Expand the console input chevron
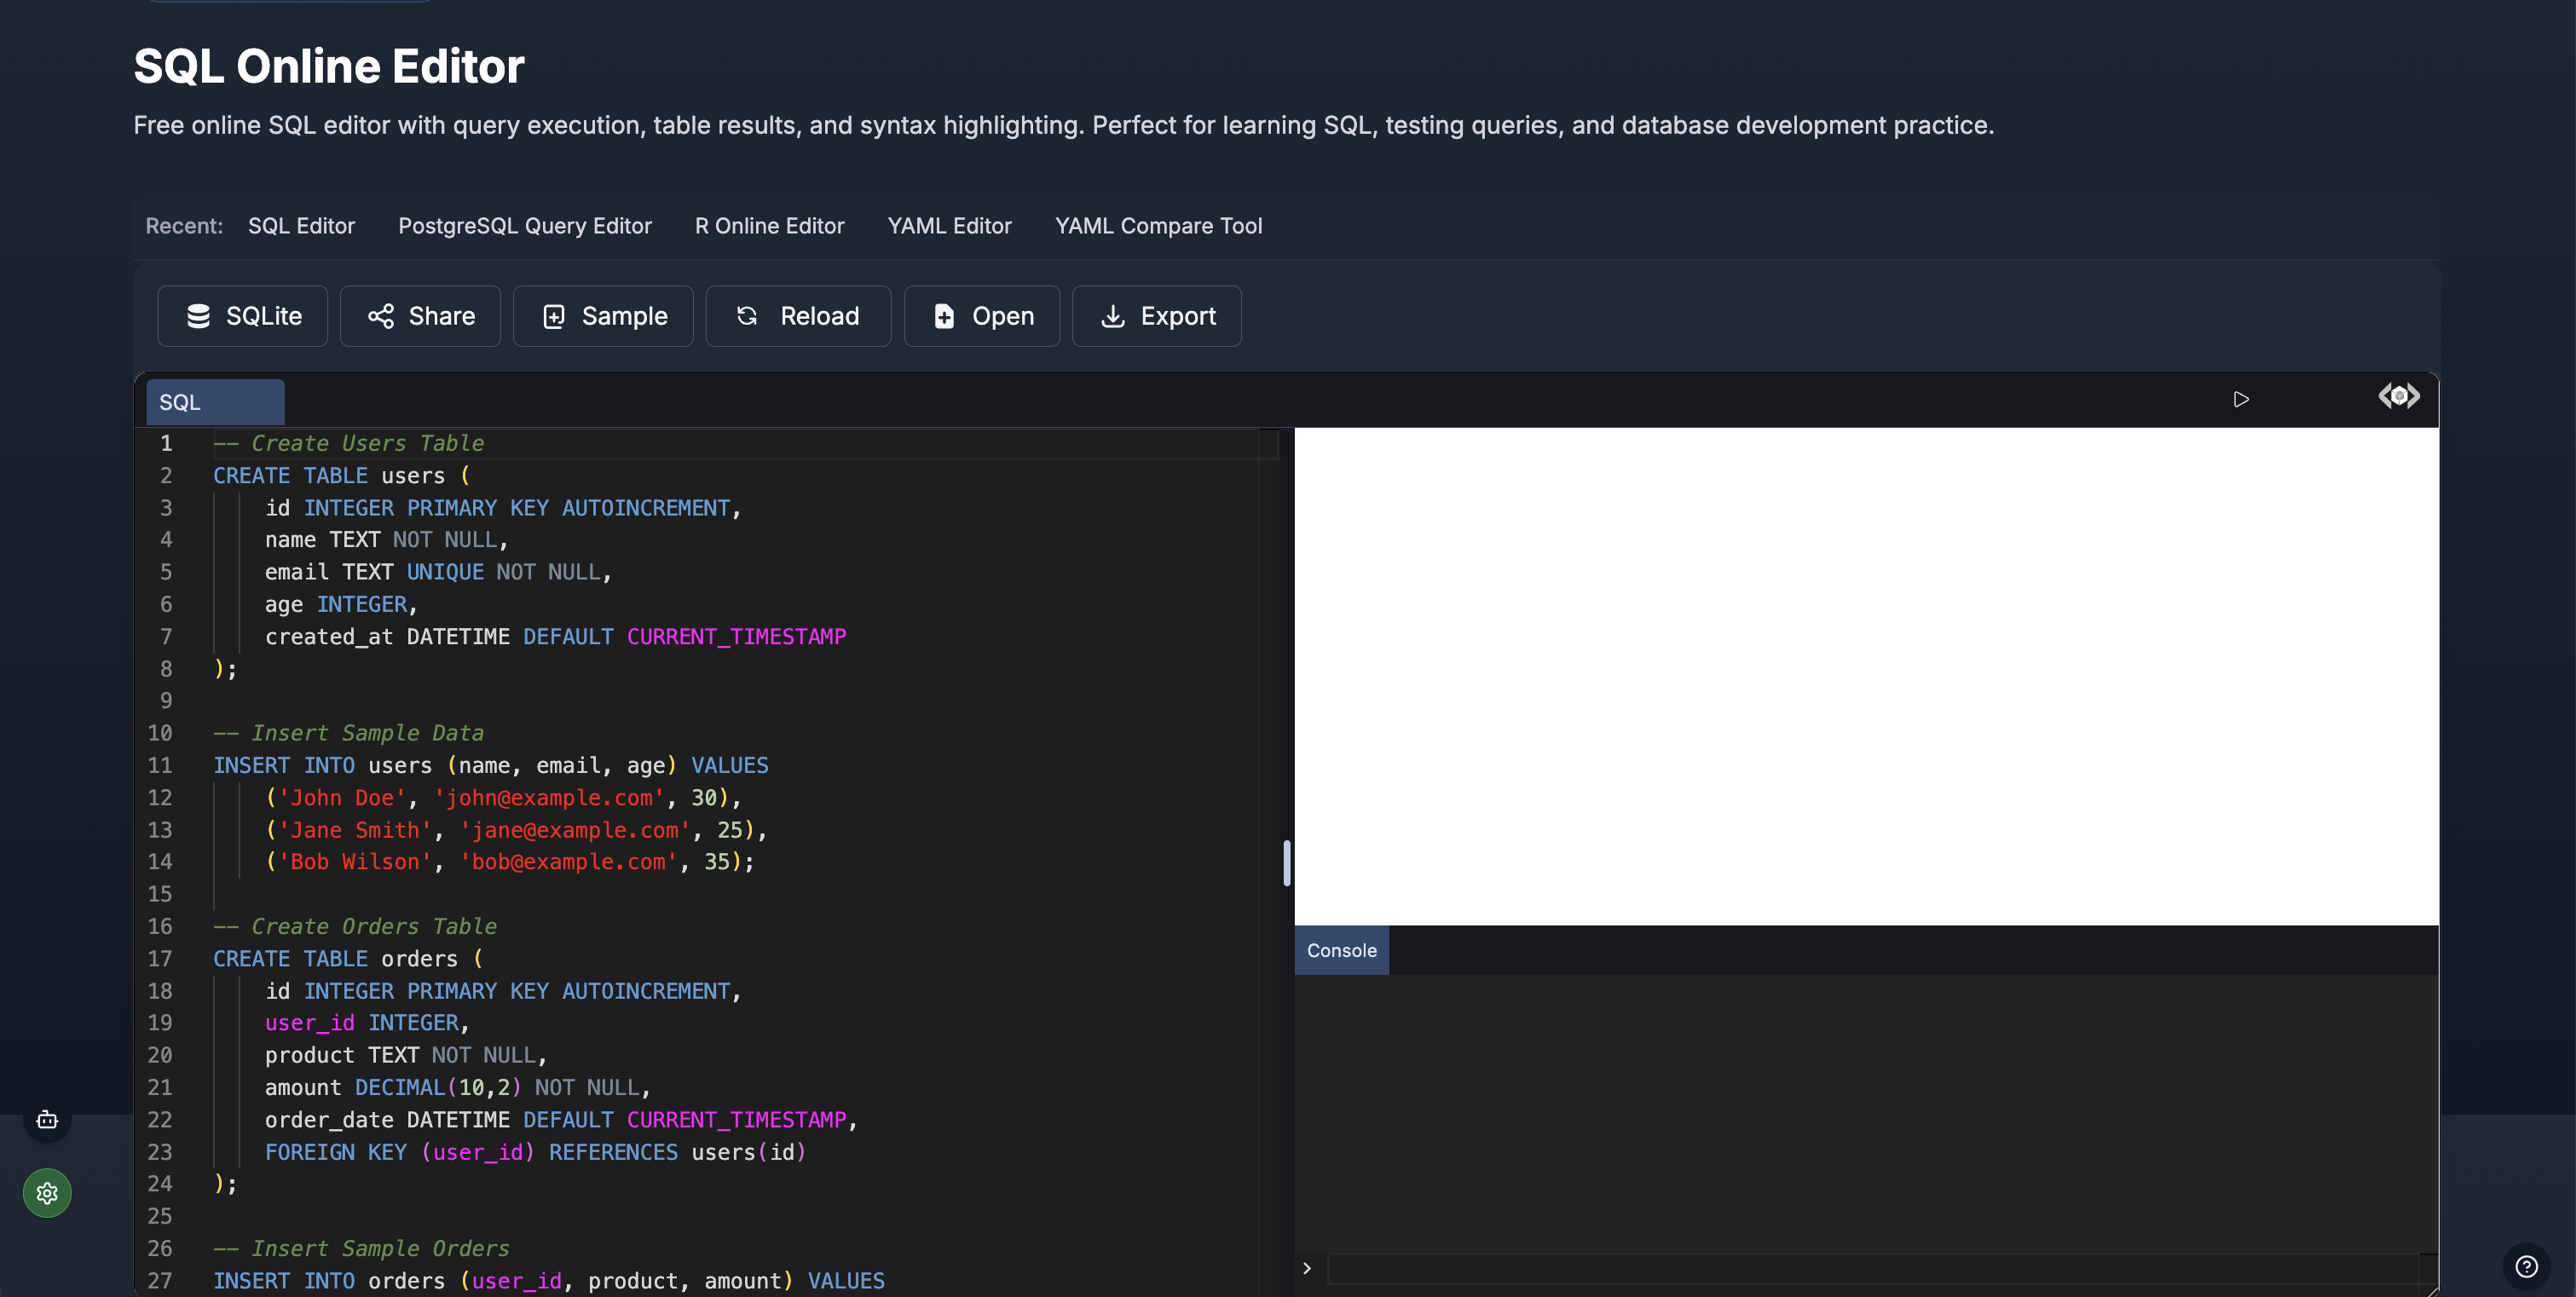Screen dimensions: 2576x1297 1307,1268
